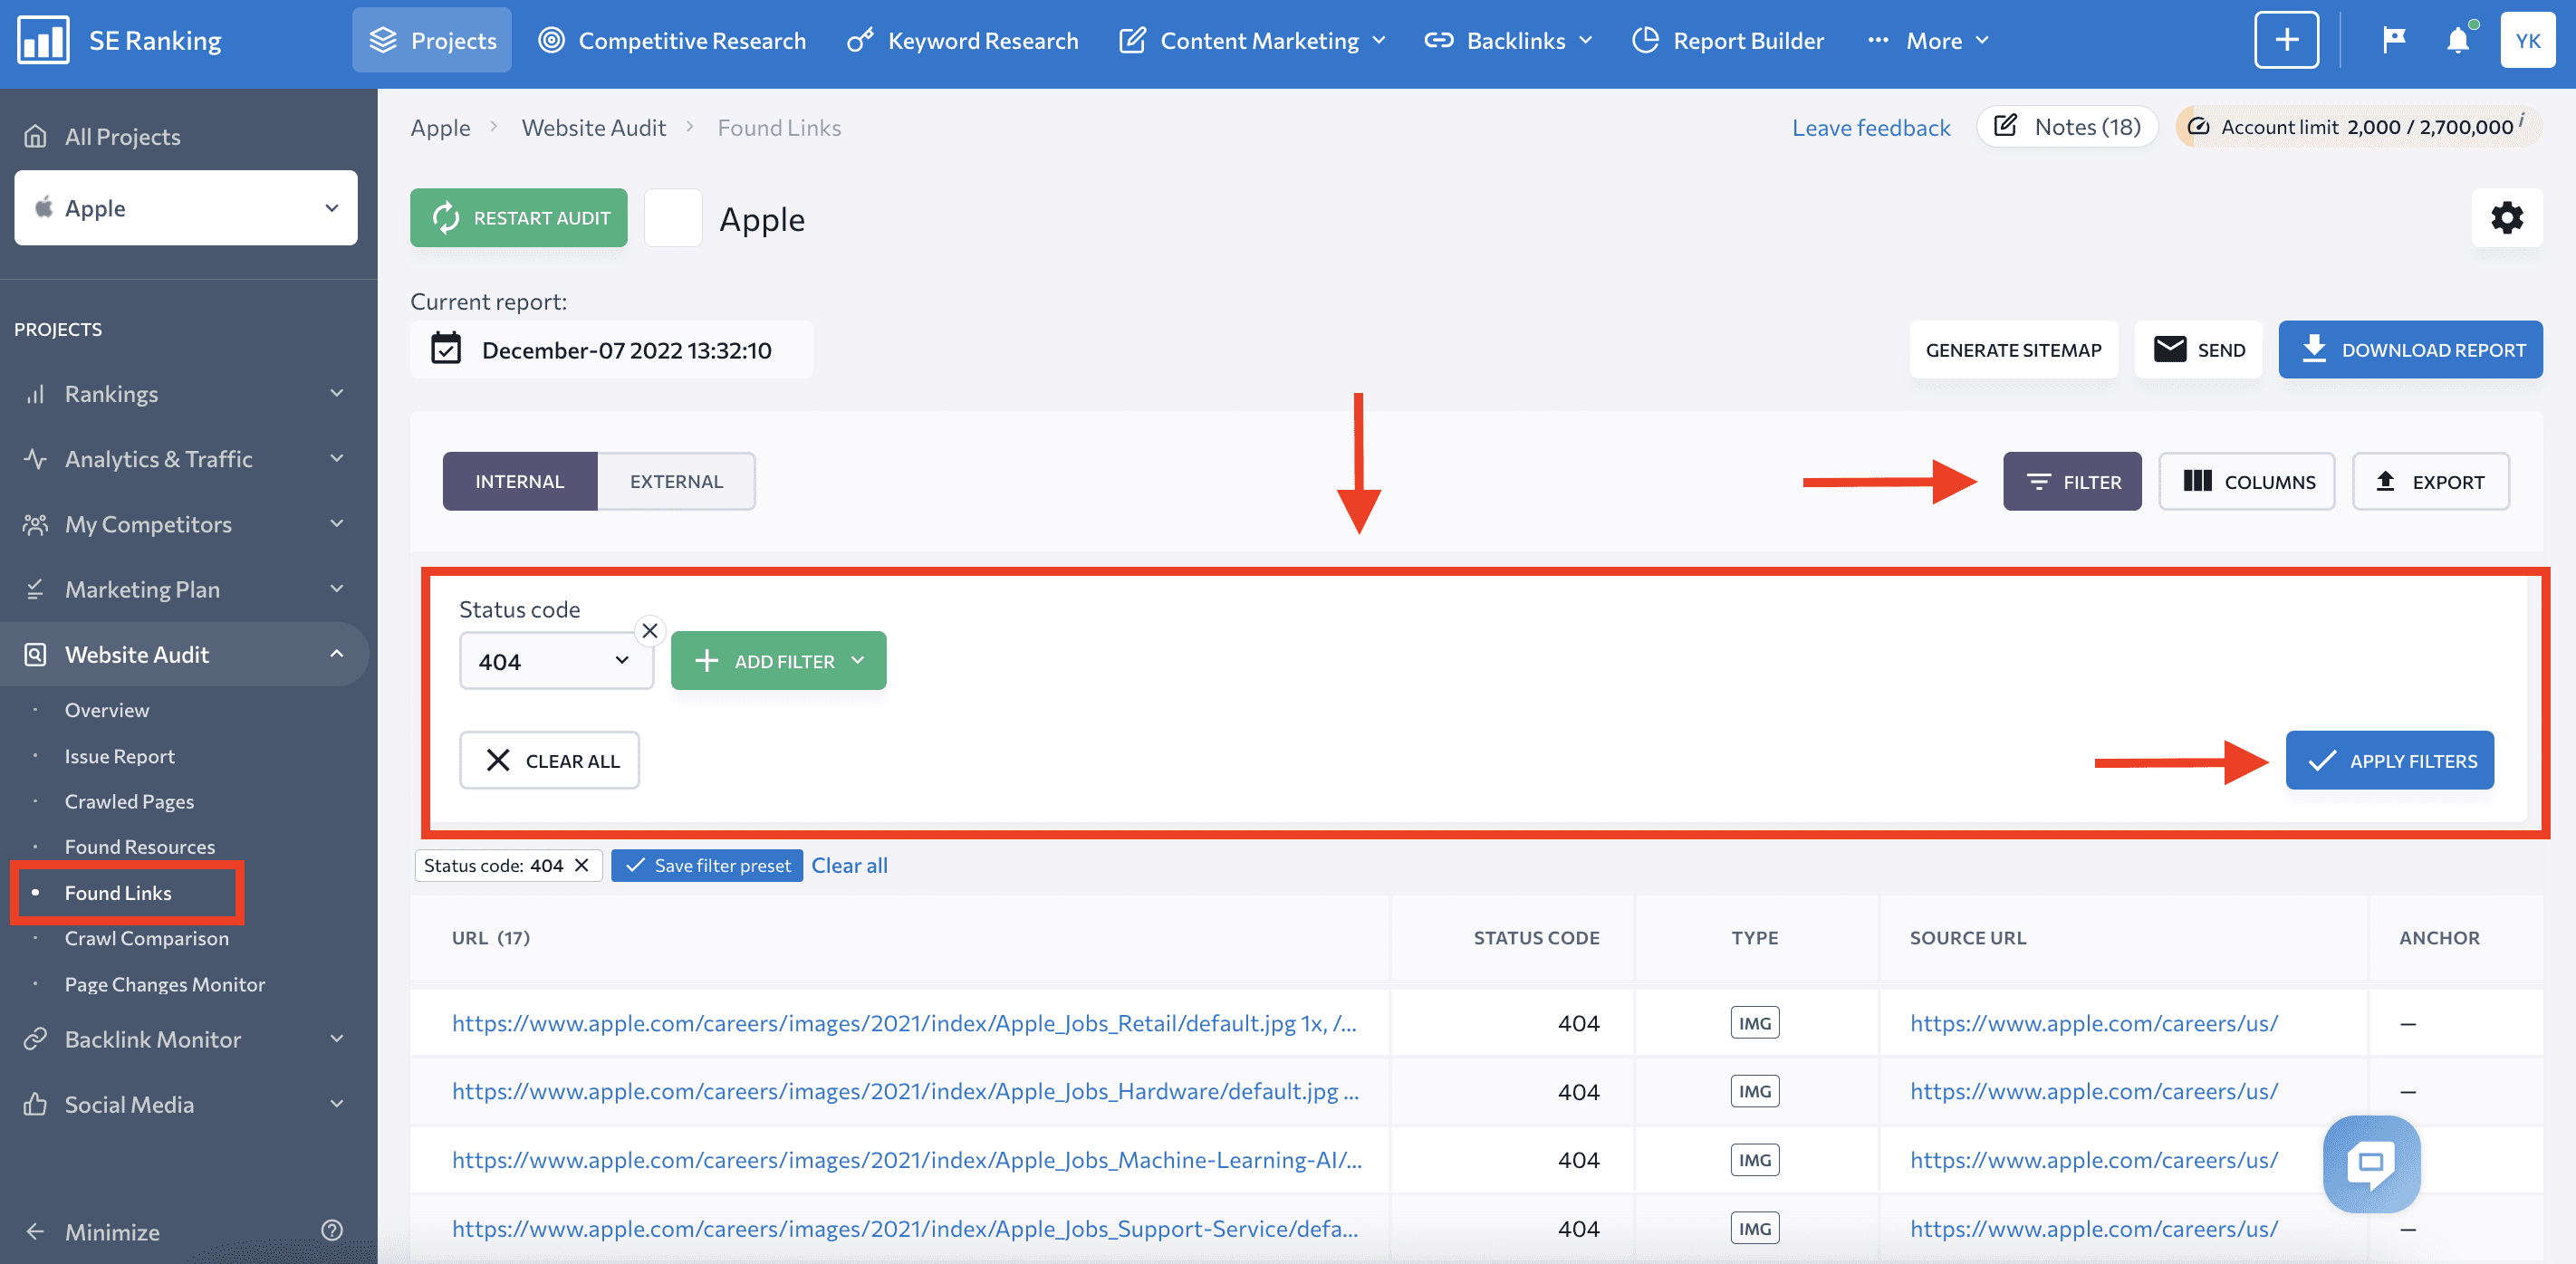Screen dimensions: 2576x1264
Task: Open Notes (18)
Action: (x=2067, y=126)
